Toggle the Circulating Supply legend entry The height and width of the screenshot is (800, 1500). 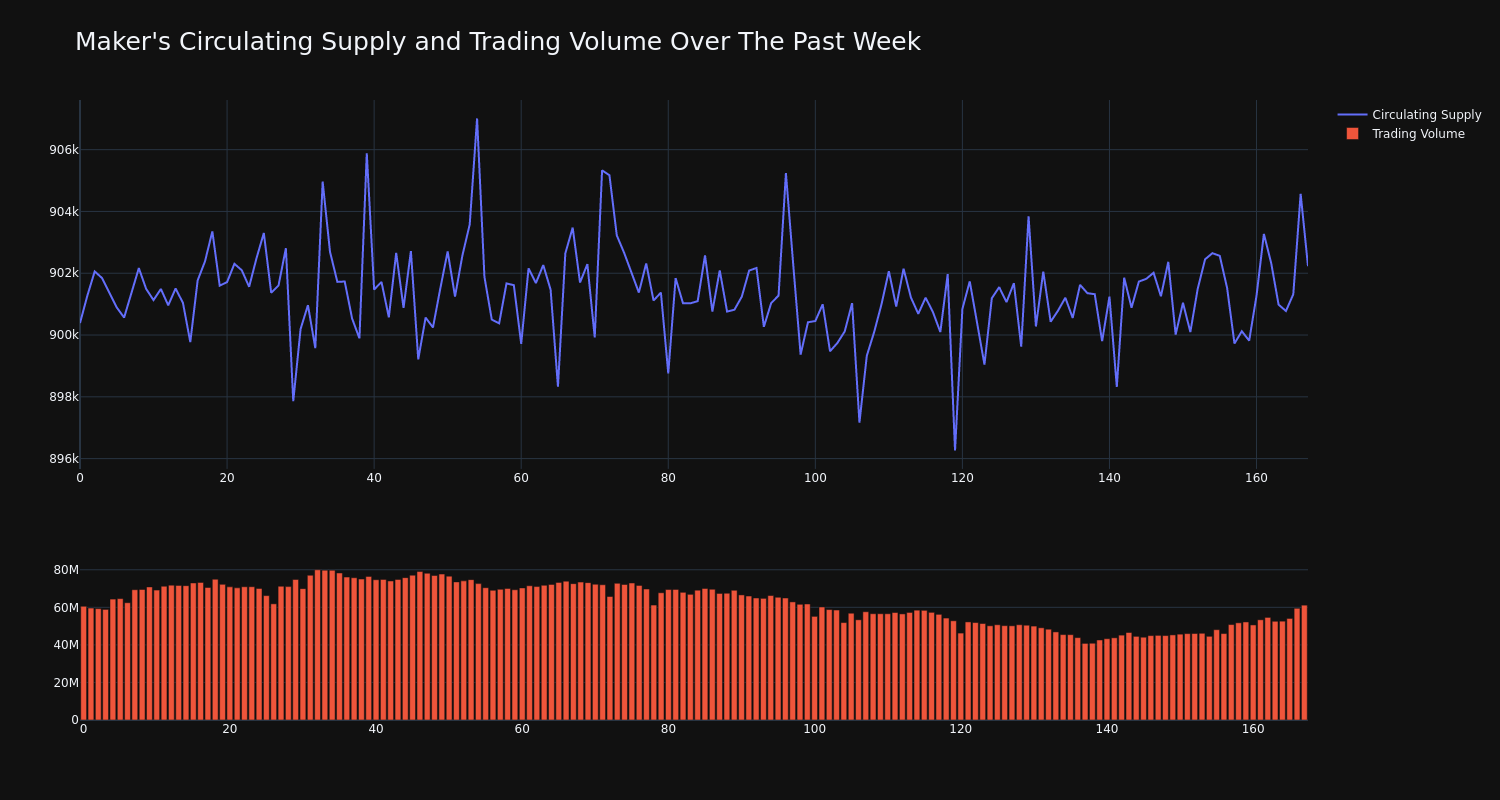click(1410, 115)
